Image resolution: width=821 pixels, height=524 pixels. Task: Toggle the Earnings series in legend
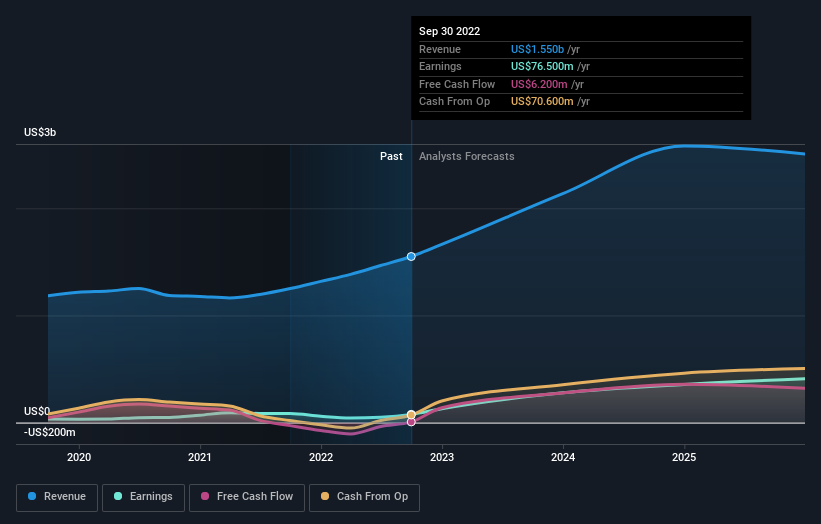(x=143, y=497)
